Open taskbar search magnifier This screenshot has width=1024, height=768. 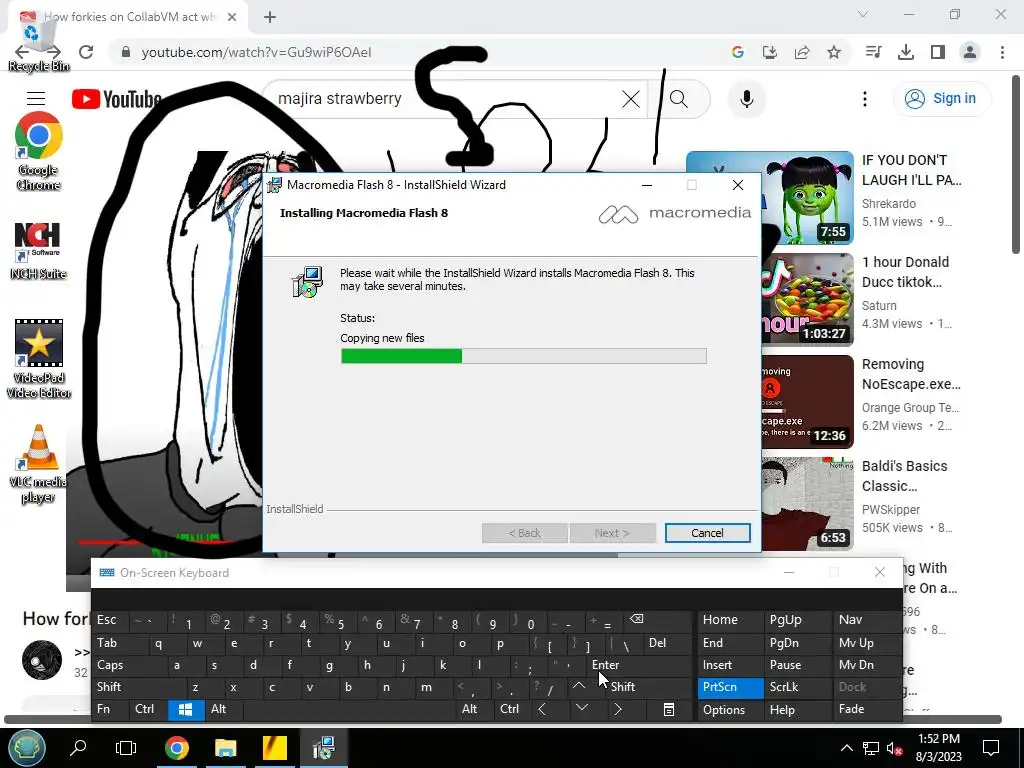[78, 748]
